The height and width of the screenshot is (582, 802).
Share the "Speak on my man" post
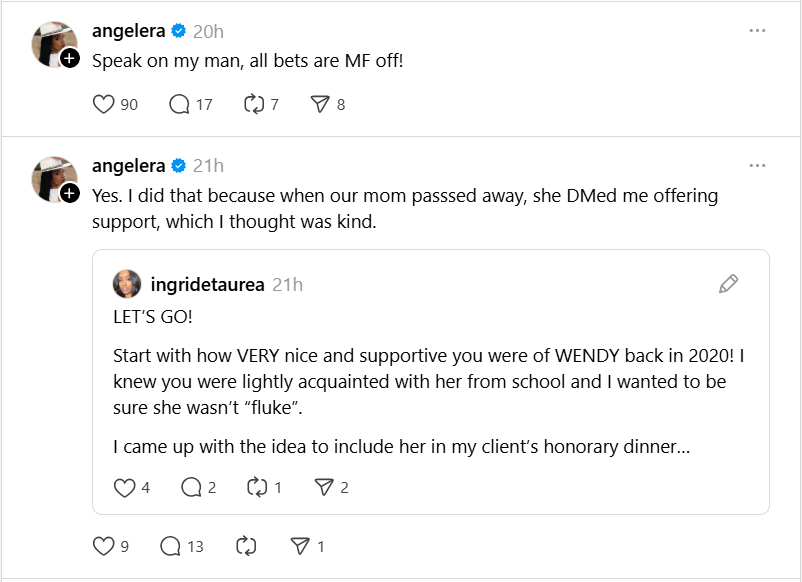pyautogui.click(x=320, y=104)
